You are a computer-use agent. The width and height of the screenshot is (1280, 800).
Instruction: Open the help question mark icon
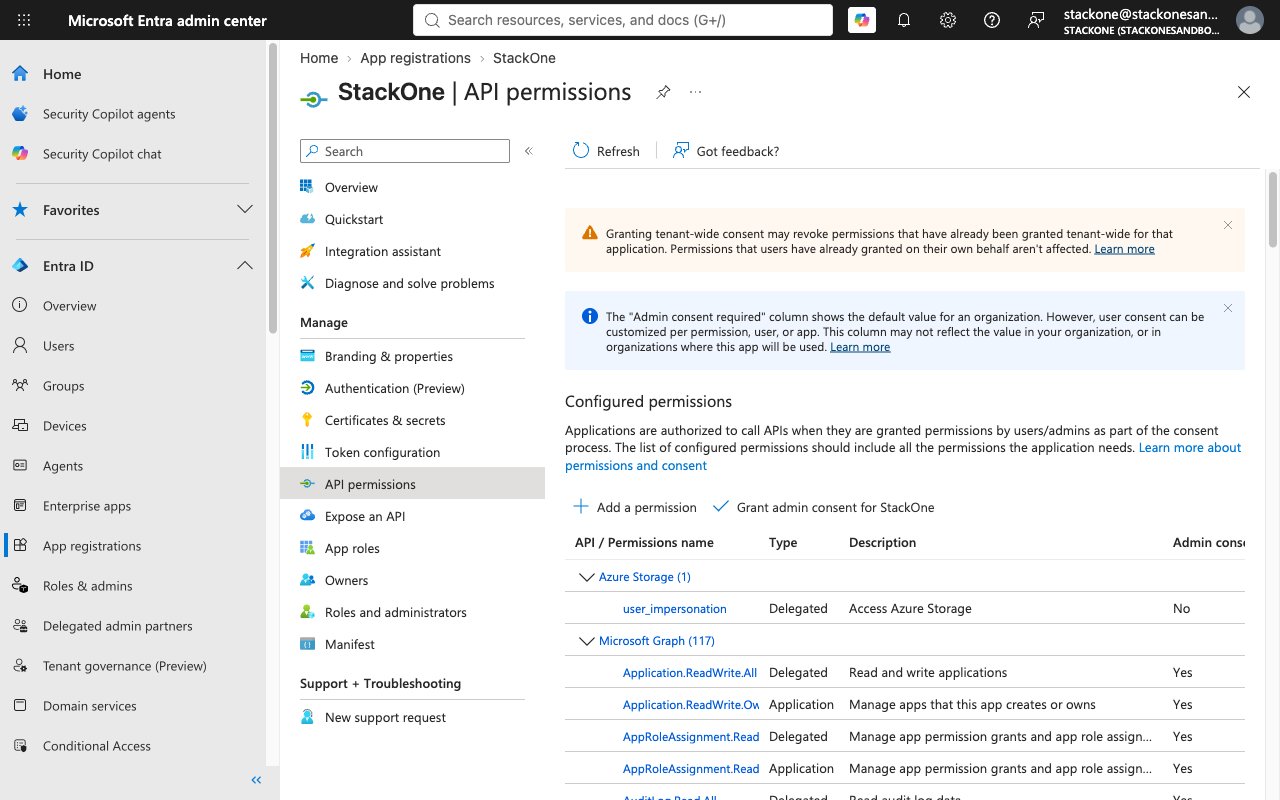(x=992, y=20)
